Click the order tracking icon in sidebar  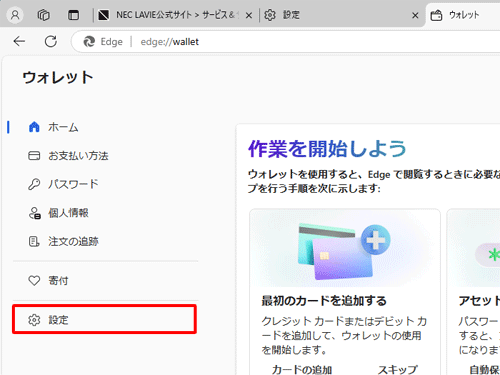click(34, 241)
